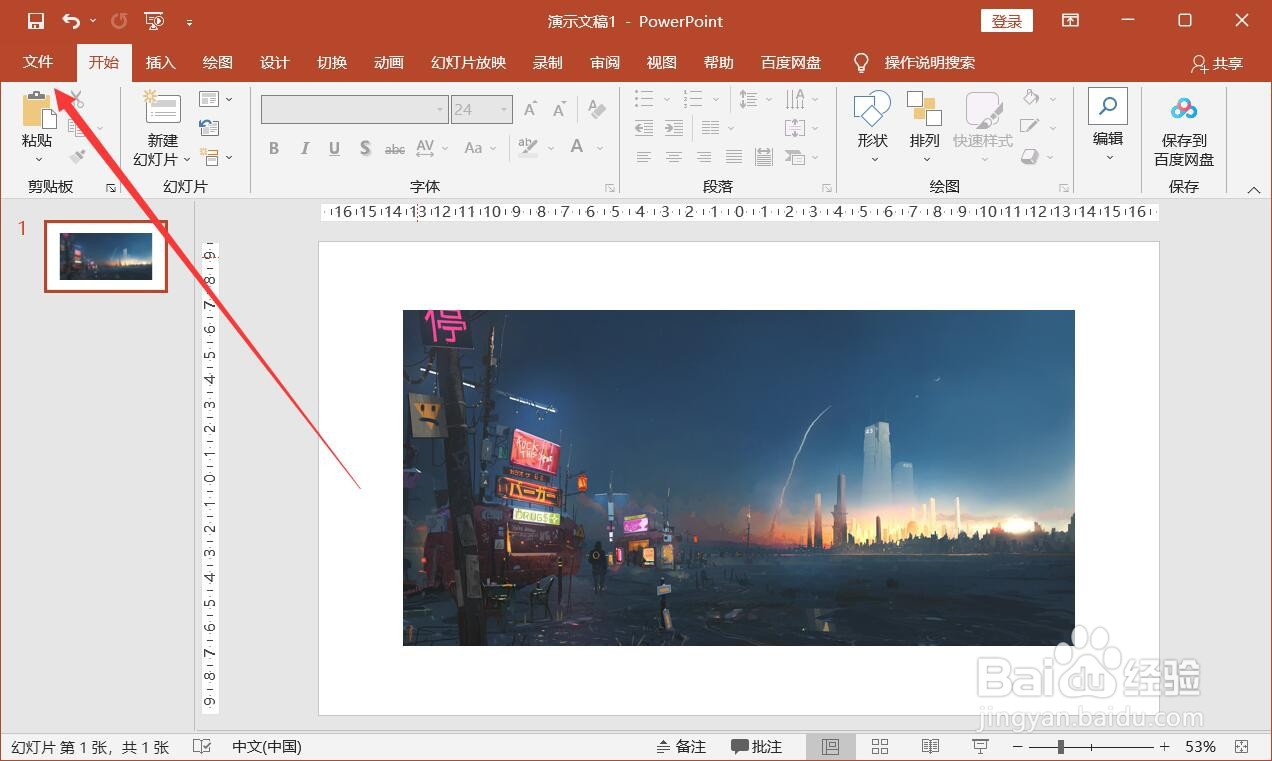The width and height of the screenshot is (1272, 761).
Task: Clear all text formatting
Action: click(597, 109)
